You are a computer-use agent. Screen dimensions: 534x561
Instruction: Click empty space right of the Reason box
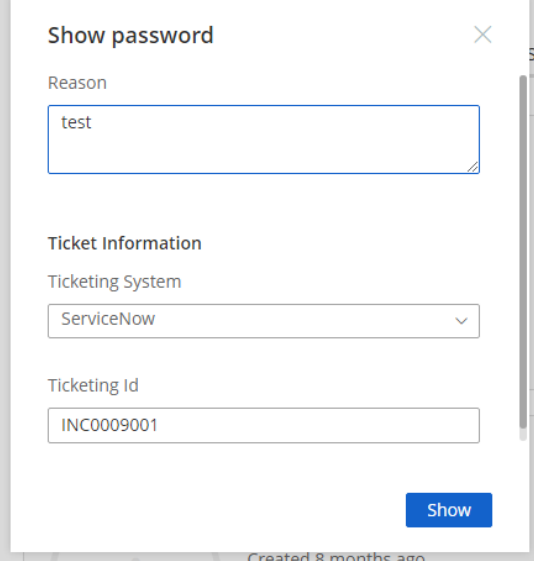coord(499,140)
